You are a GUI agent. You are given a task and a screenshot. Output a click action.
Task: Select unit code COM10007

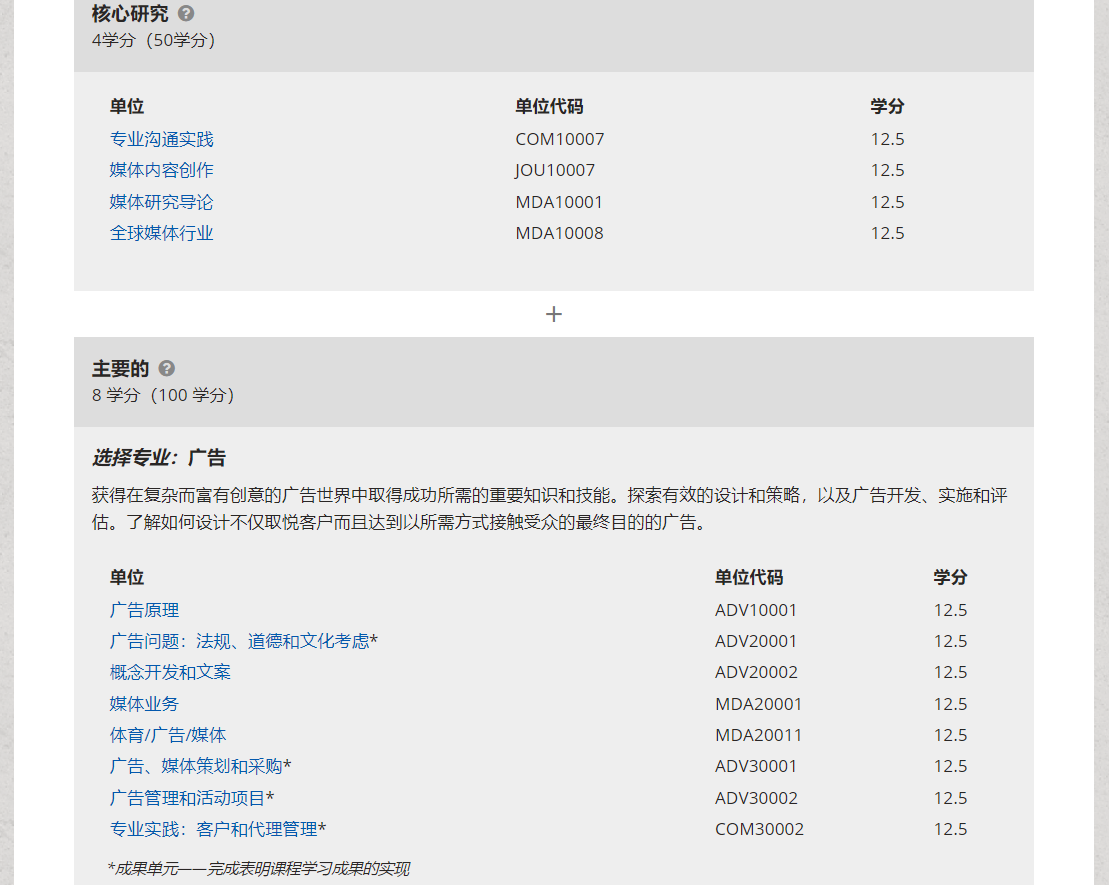tap(559, 139)
